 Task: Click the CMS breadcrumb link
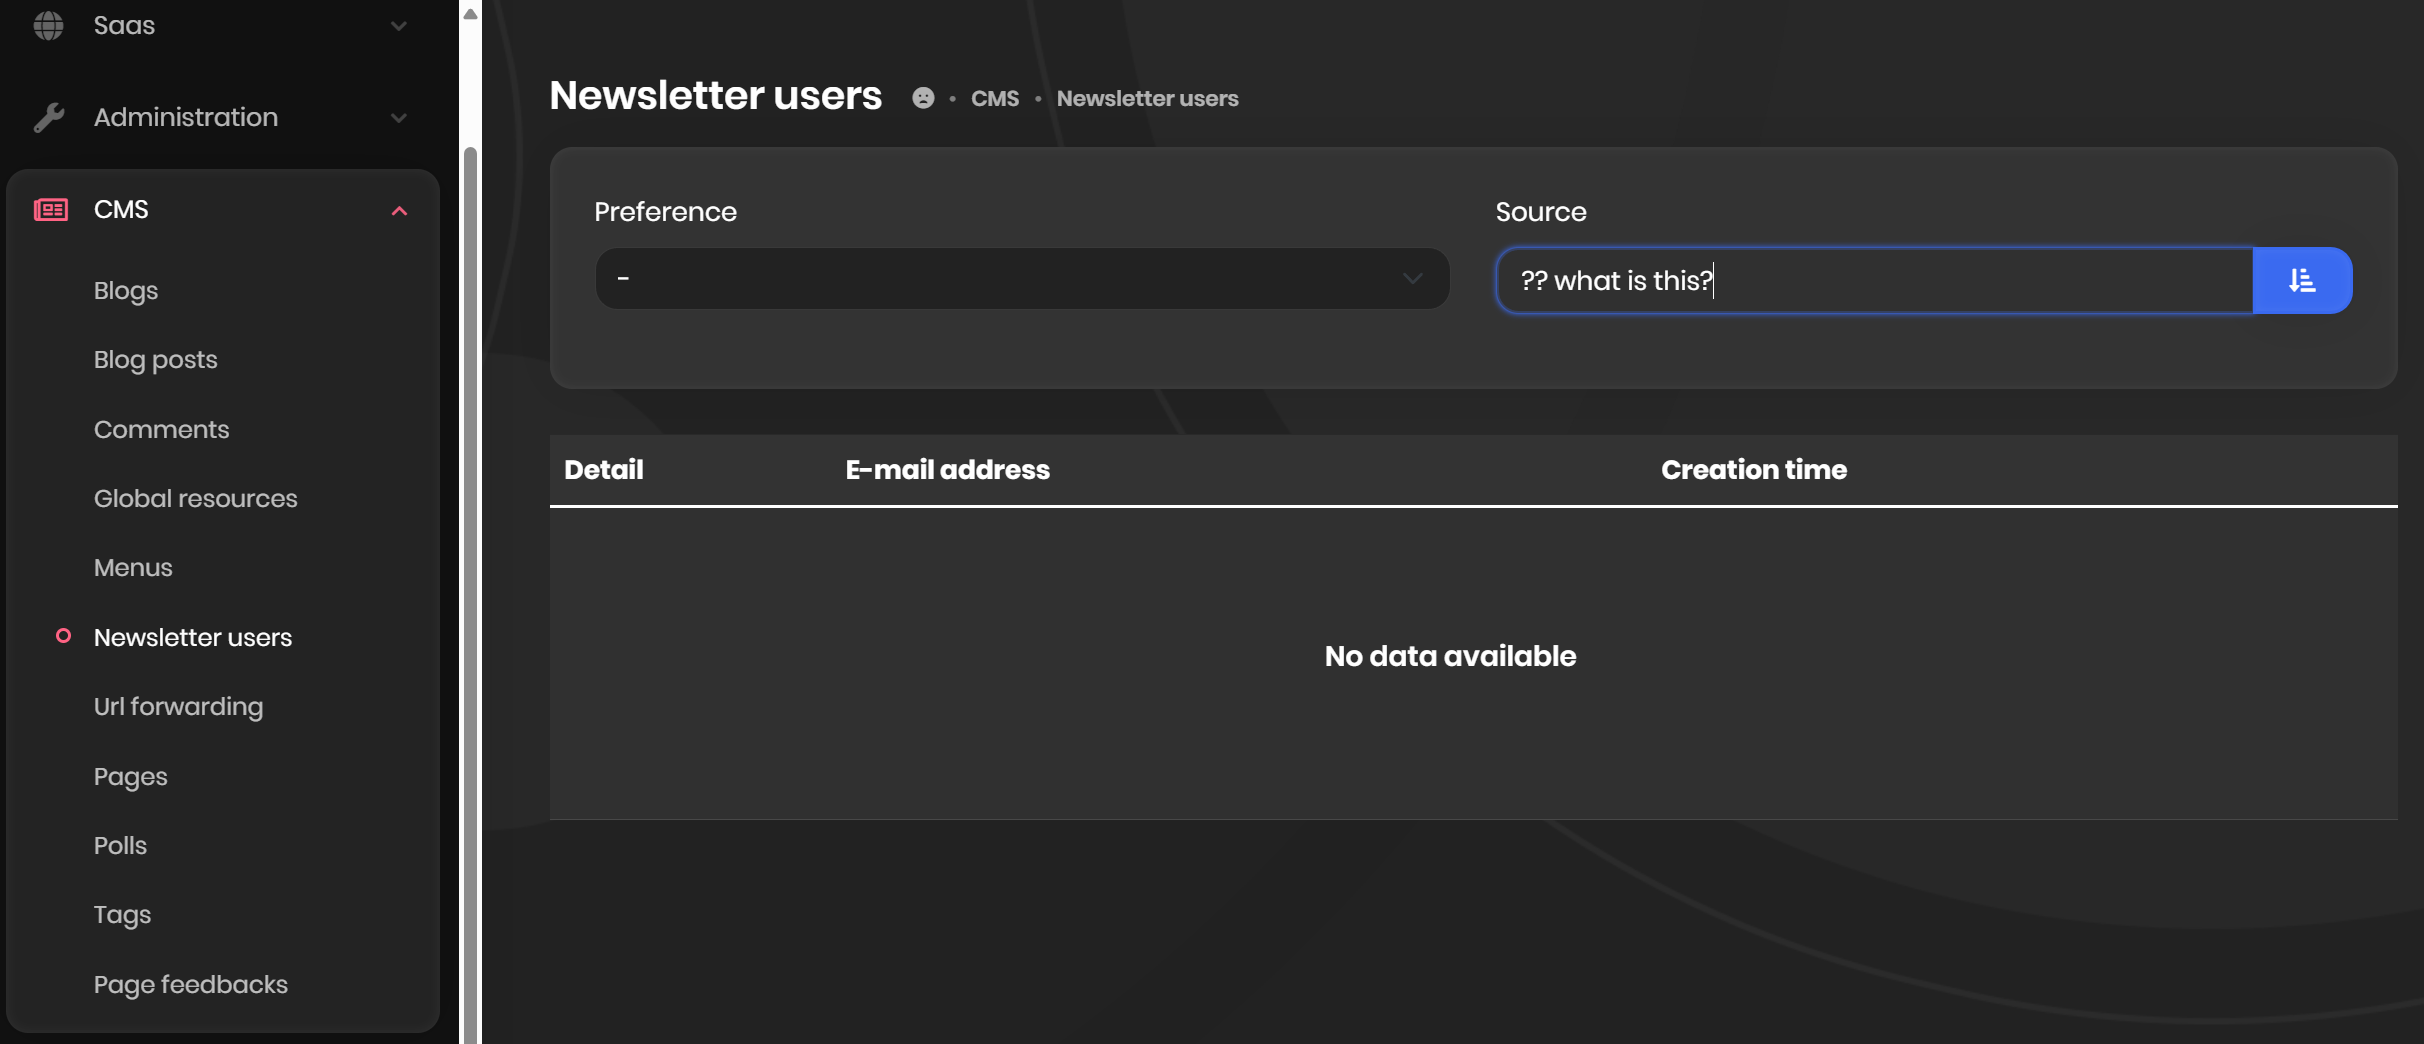point(994,99)
